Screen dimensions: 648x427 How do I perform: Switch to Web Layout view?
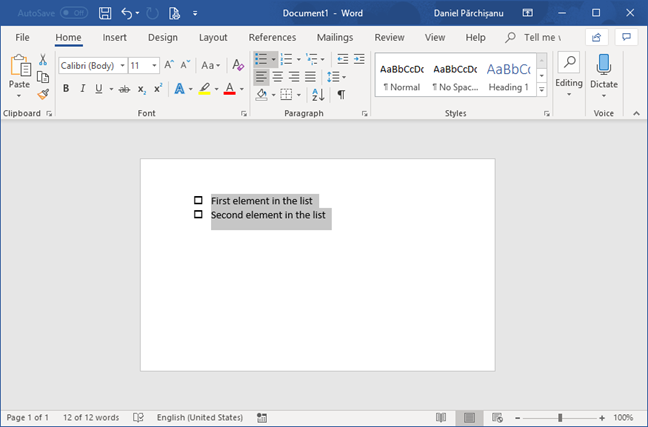[497, 417]
